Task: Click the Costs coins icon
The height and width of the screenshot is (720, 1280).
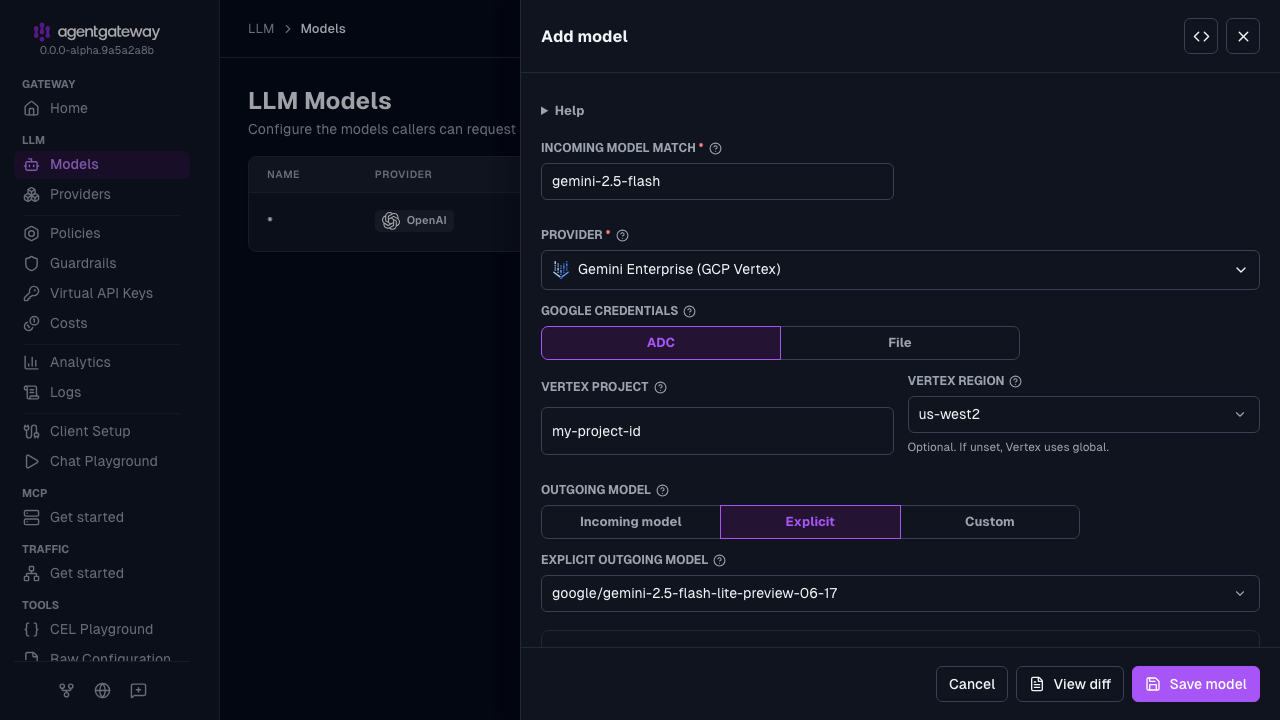Action: [x=32, y=323]
